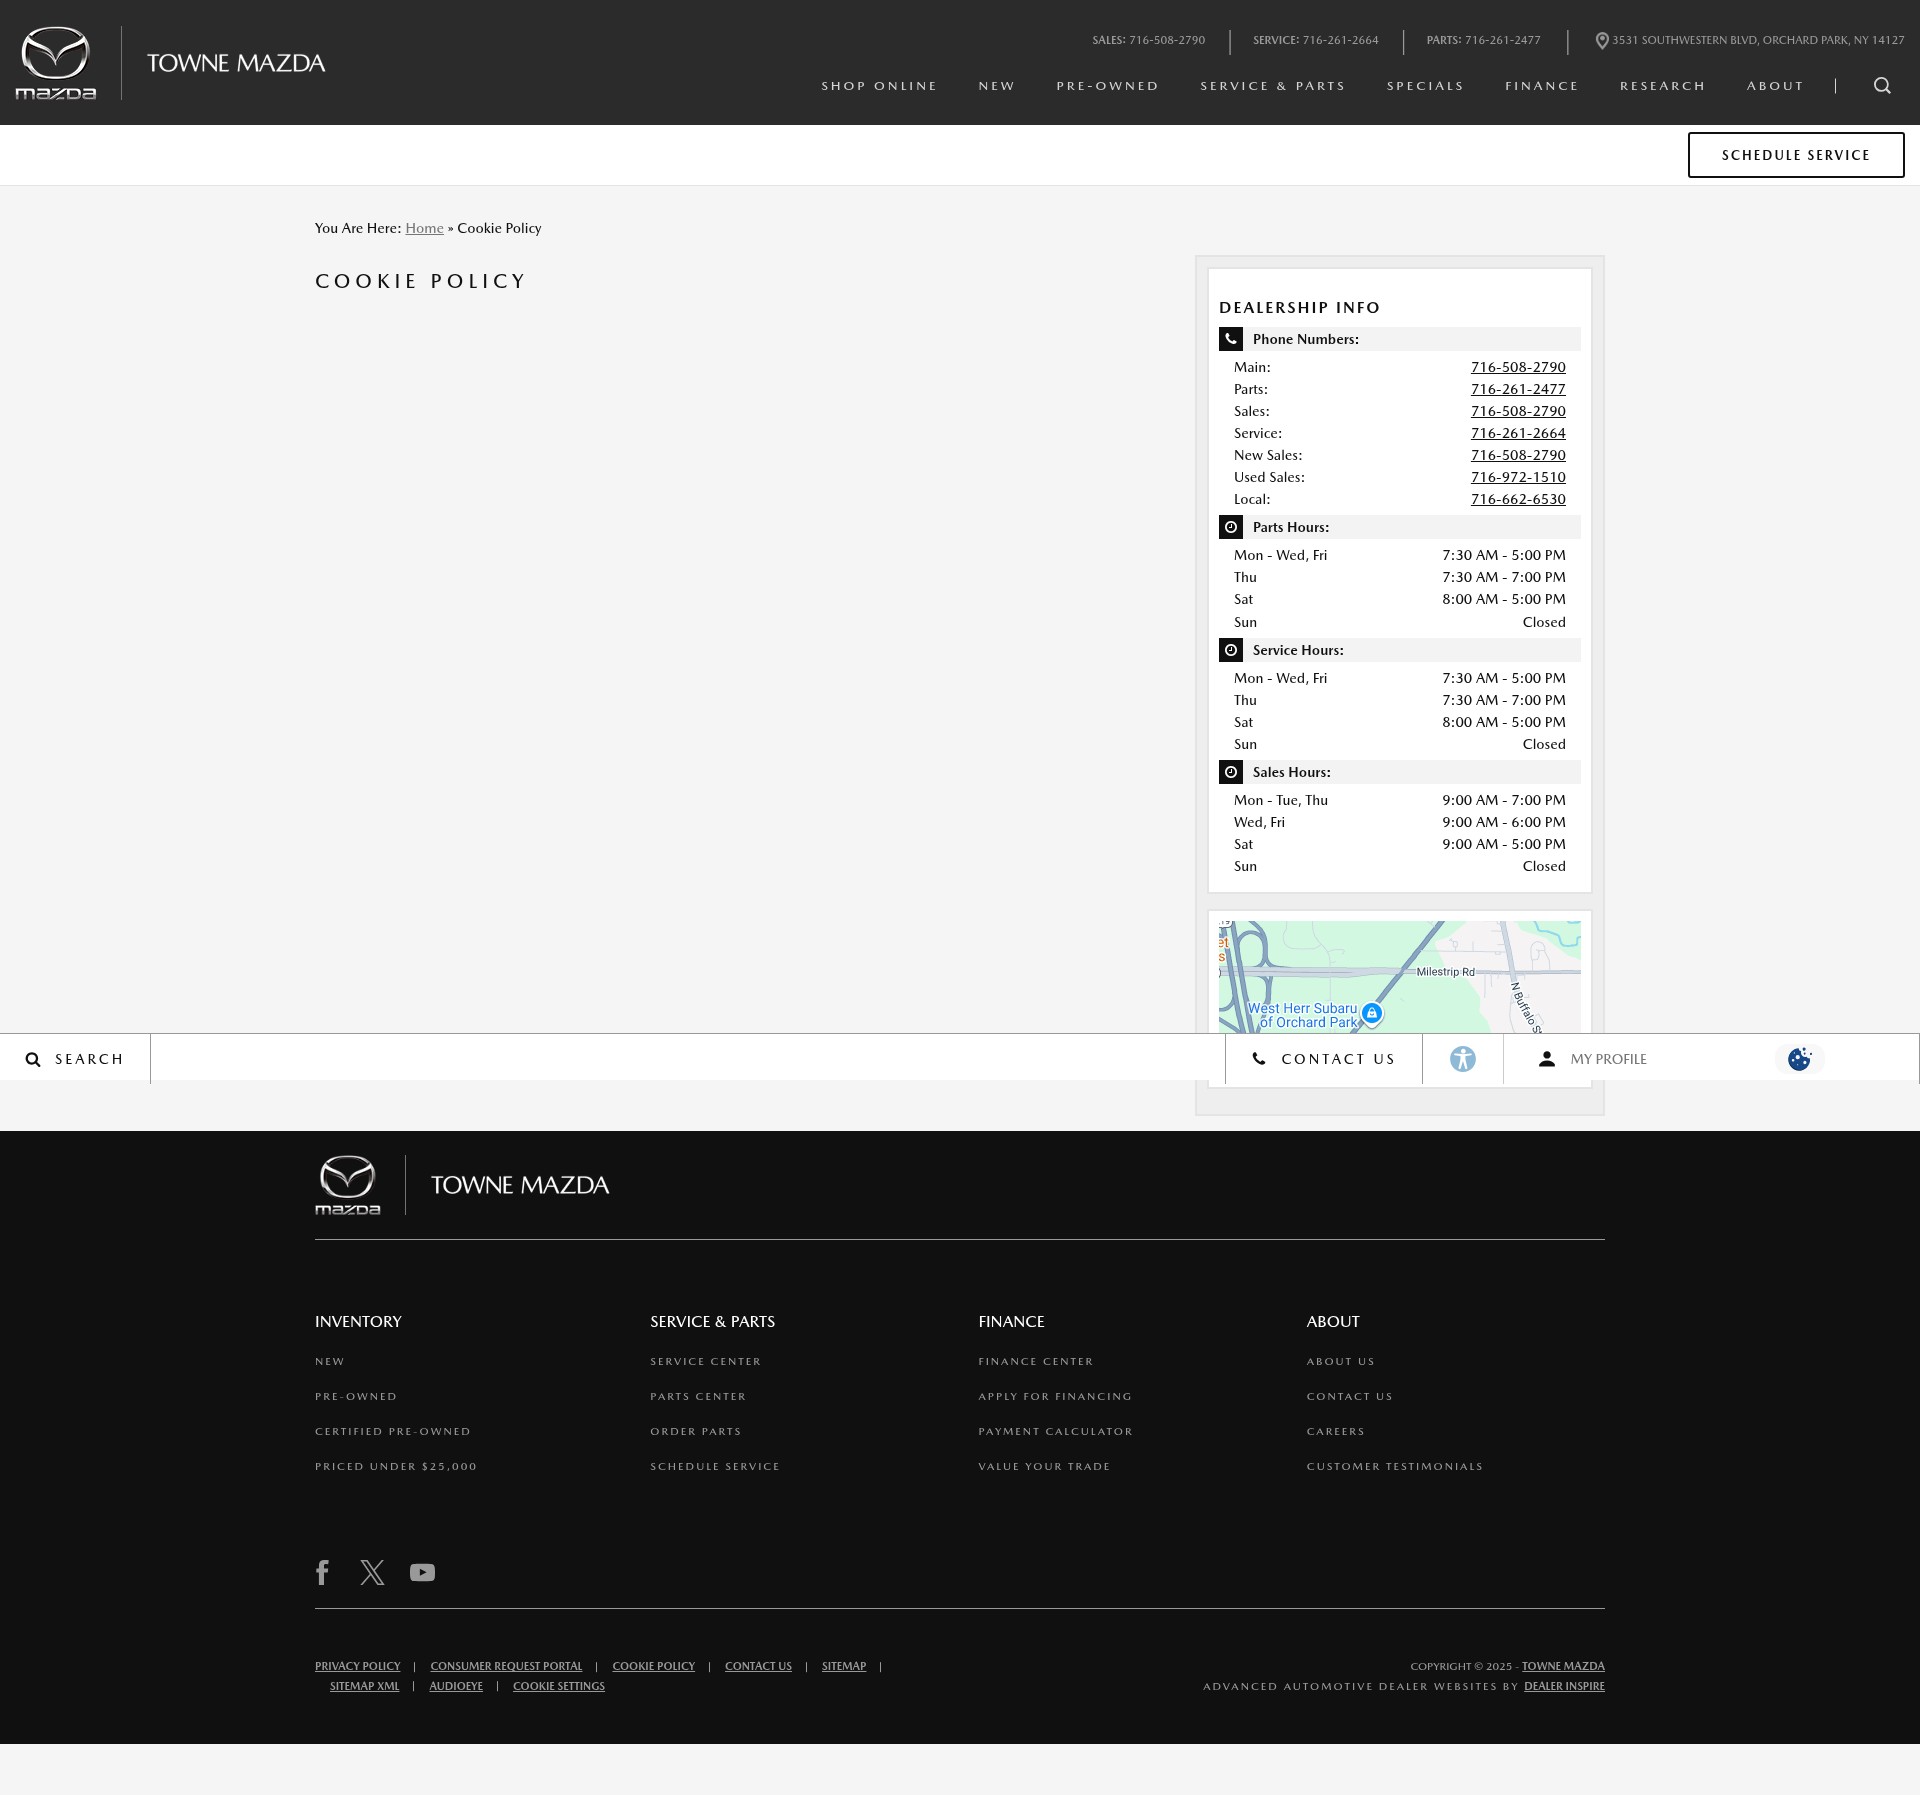Click the Contact Us button in bottom bar
Viewport: 1920px width, 1795px height.
pyautogui.click(x=1324, y=1059)
